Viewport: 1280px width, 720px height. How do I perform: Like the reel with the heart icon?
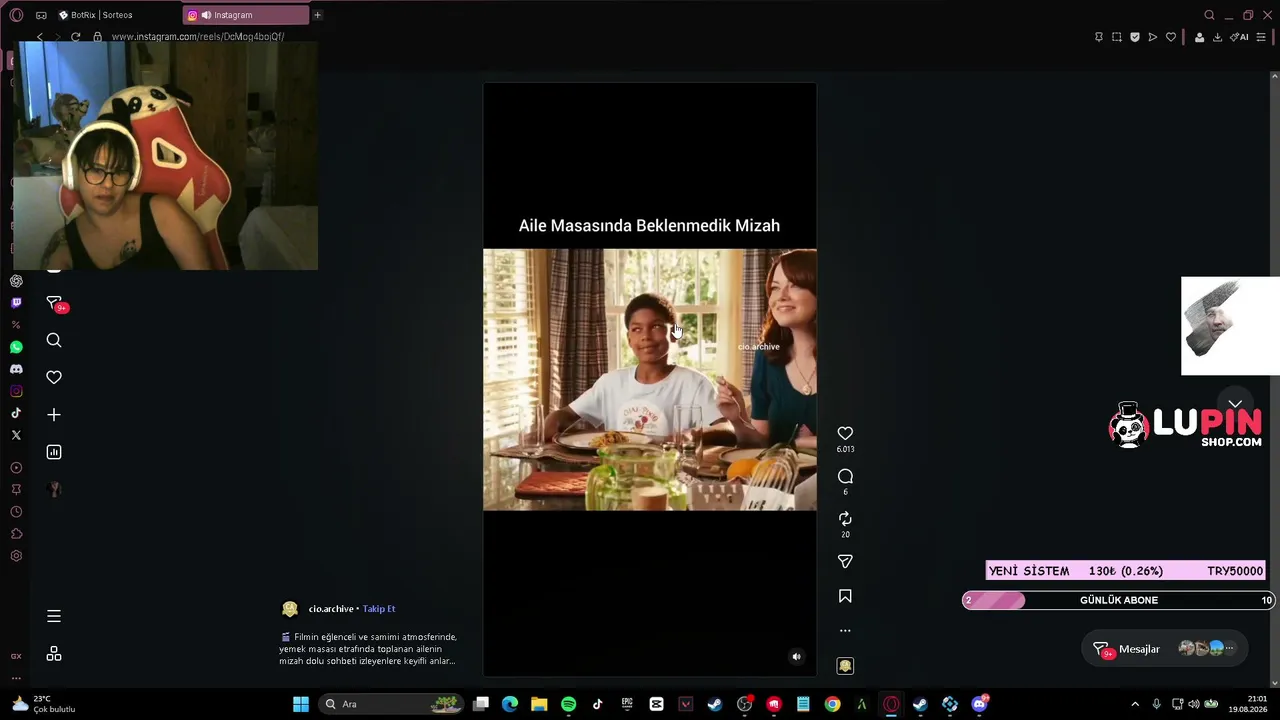coord(845,433)
